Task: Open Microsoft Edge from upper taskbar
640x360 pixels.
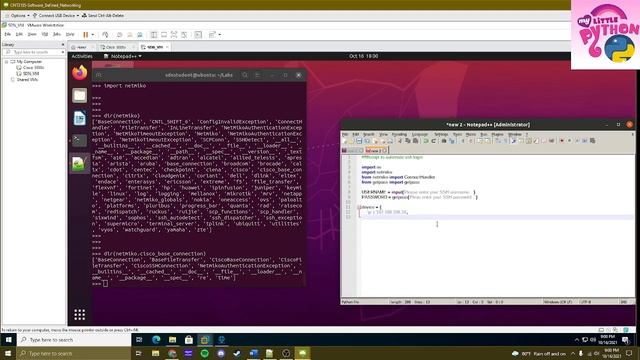Action: click(156, 340)
